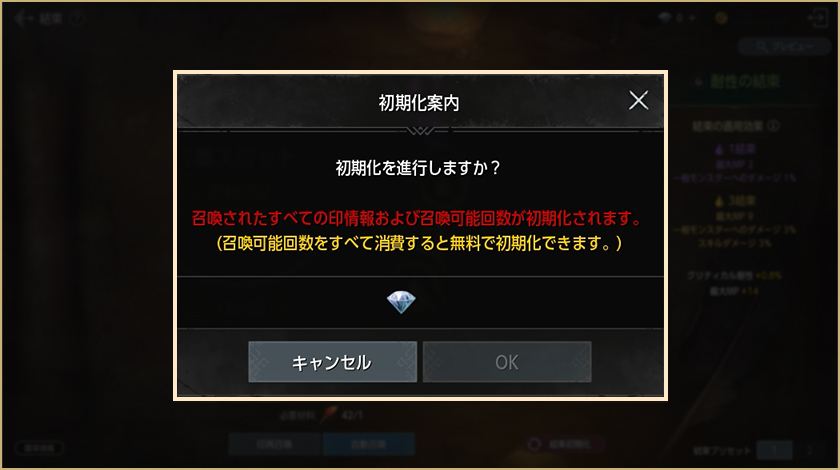Viewport: 840px width, 470px height.
Task: Click the plus icon beside diamond balance
Action: (x=692, y=18)
